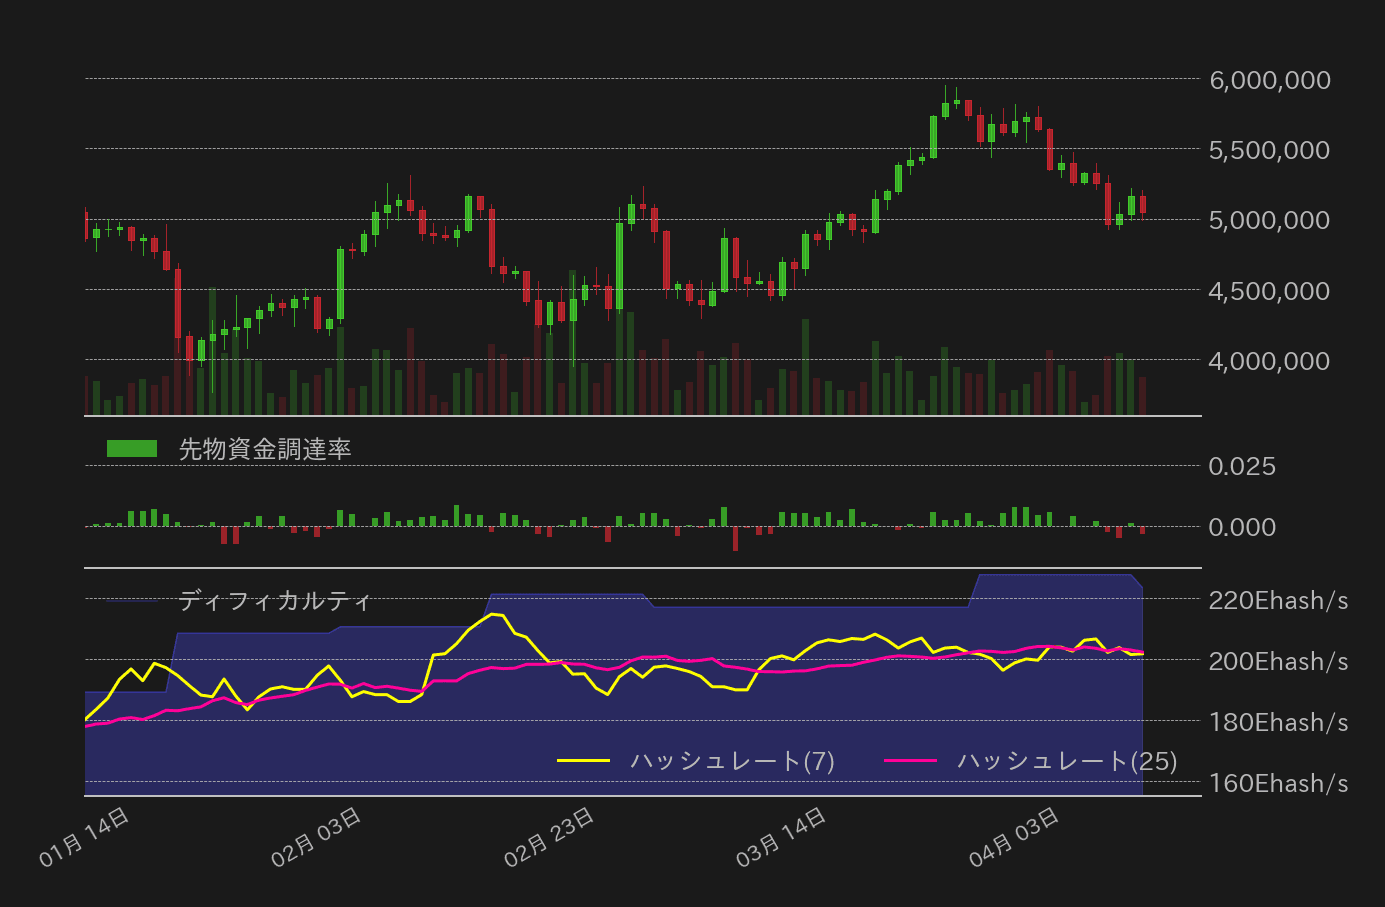This screenshot has height=907, width=1385.
Task: Select the ディフィカルティ legend label
Action: point(274,601)
